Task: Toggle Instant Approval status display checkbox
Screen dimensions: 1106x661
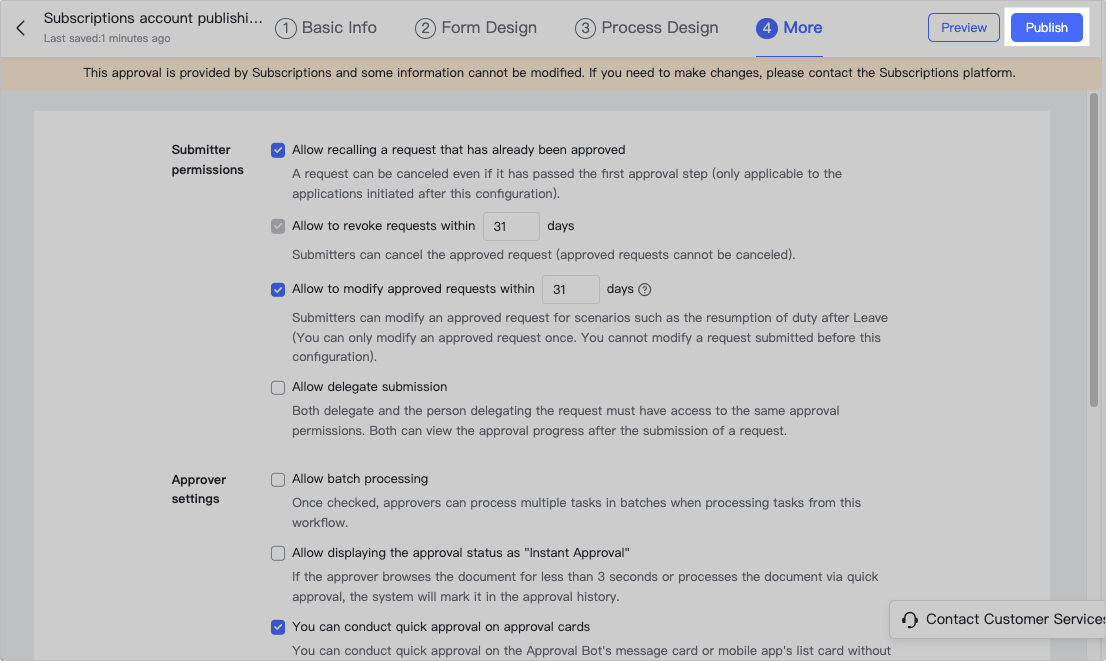Action: pos(278,553)
